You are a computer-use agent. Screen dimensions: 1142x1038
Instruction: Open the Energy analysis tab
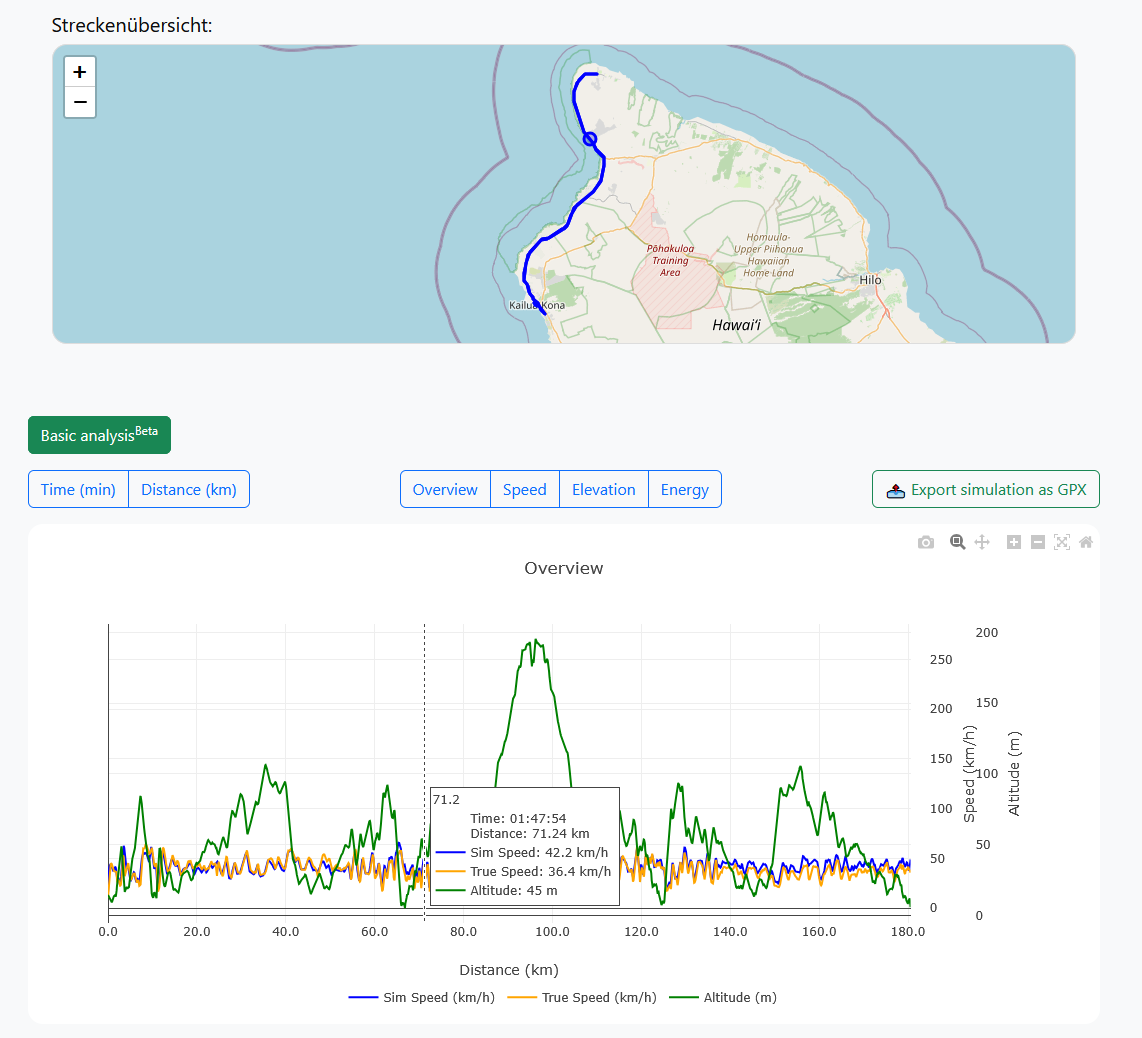click(685, 489)
